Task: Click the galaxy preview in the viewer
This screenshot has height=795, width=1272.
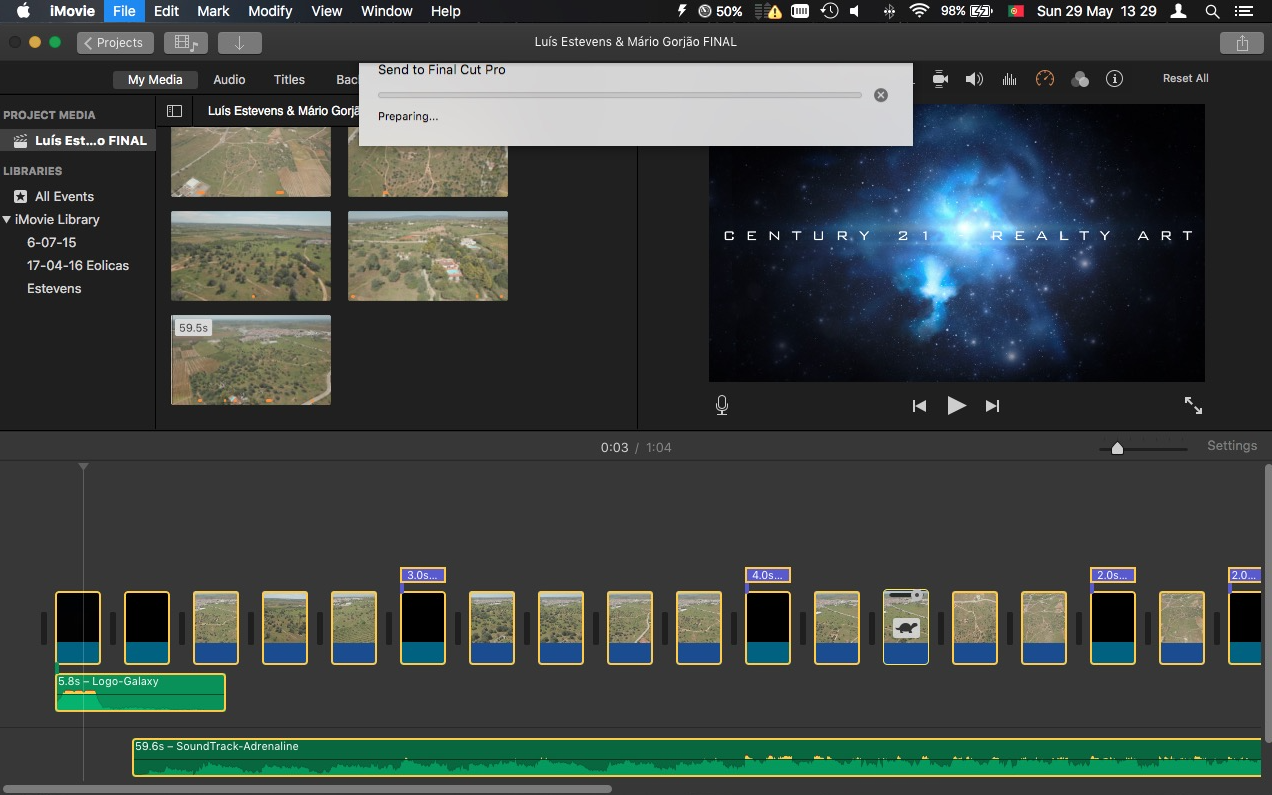Action: coord(956,243)
